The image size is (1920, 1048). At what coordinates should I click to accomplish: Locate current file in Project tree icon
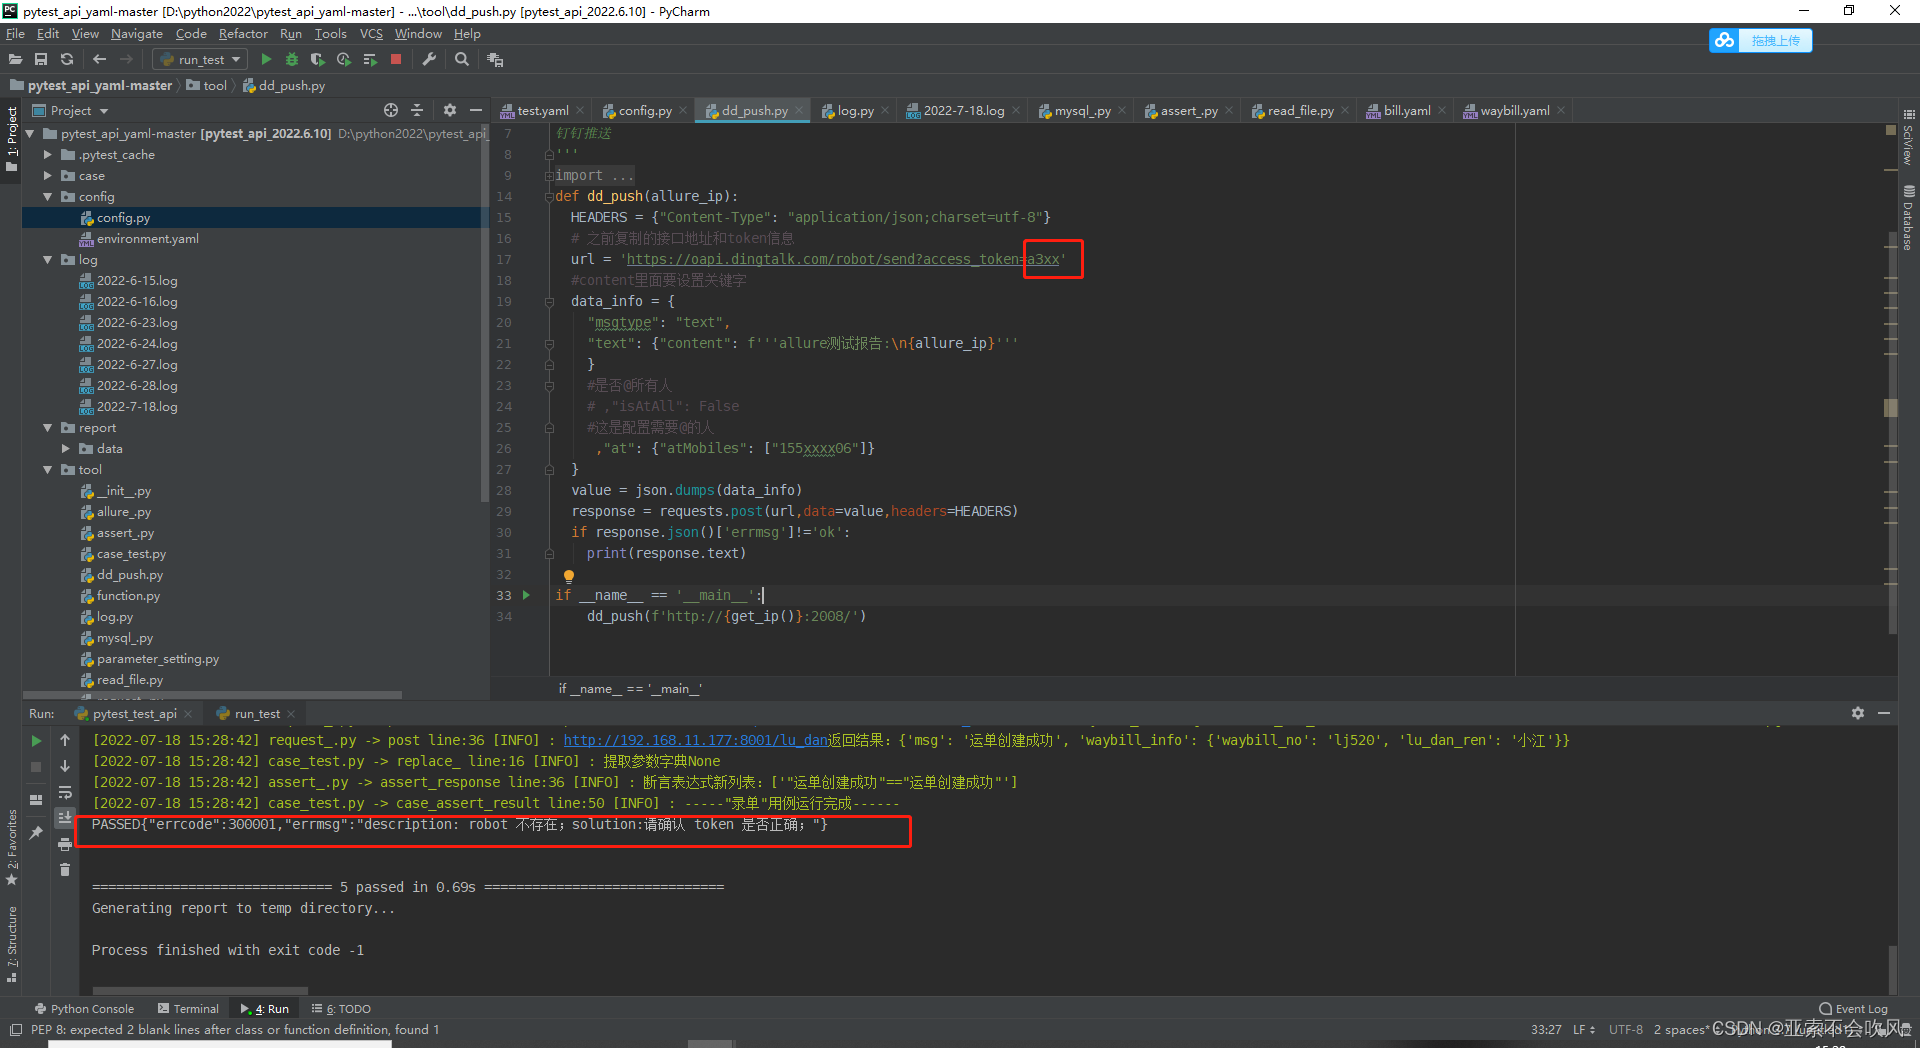[x=391, y=110]
